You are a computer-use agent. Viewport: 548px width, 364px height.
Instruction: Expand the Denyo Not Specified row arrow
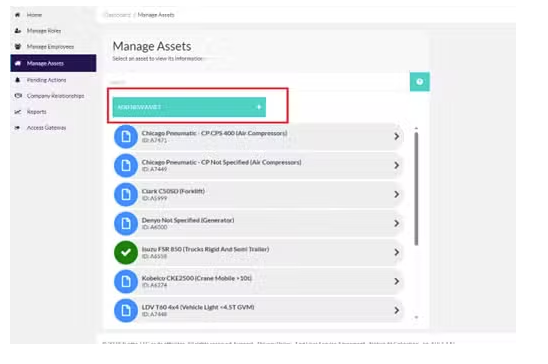pos(397,223)
